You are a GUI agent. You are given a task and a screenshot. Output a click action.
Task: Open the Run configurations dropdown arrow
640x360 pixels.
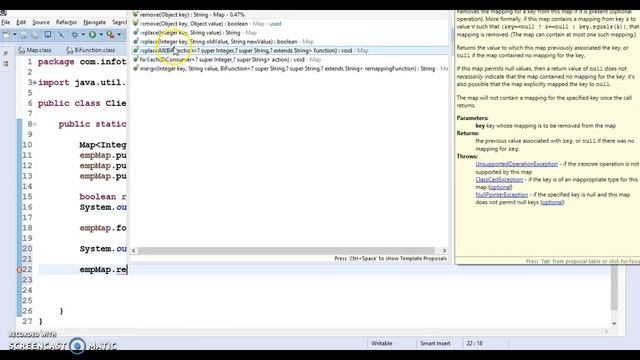[101, 34]
